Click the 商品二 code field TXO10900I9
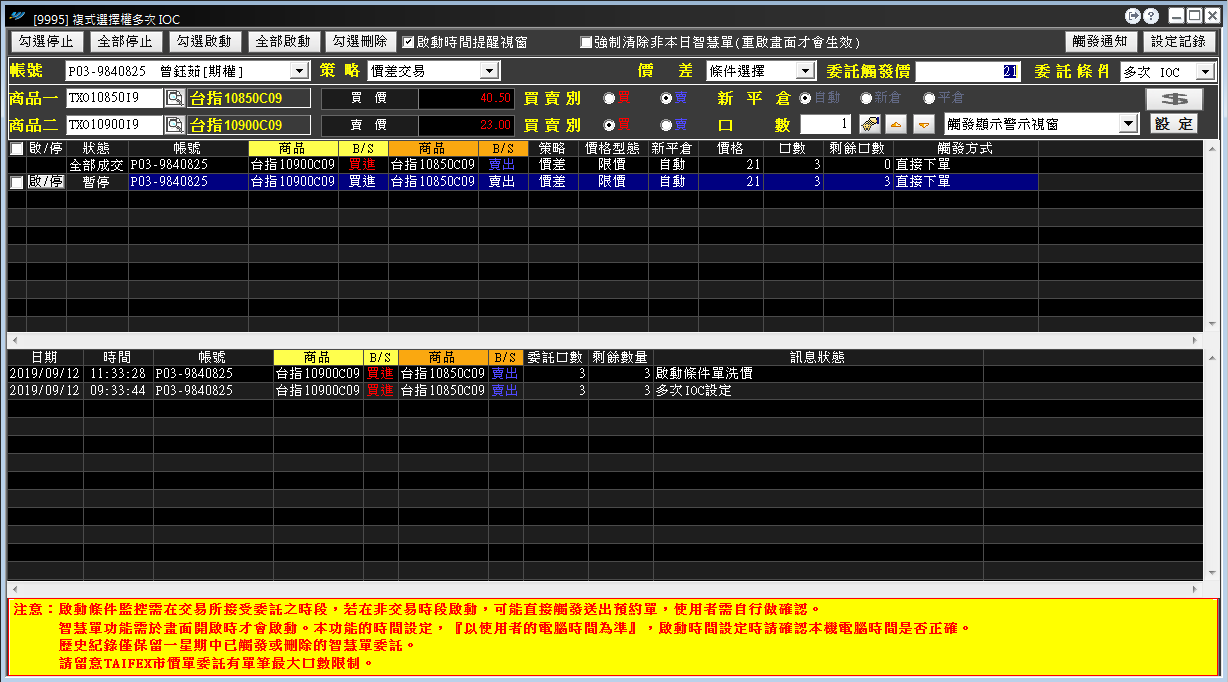1228x682 pixels. tap(115, 125)
